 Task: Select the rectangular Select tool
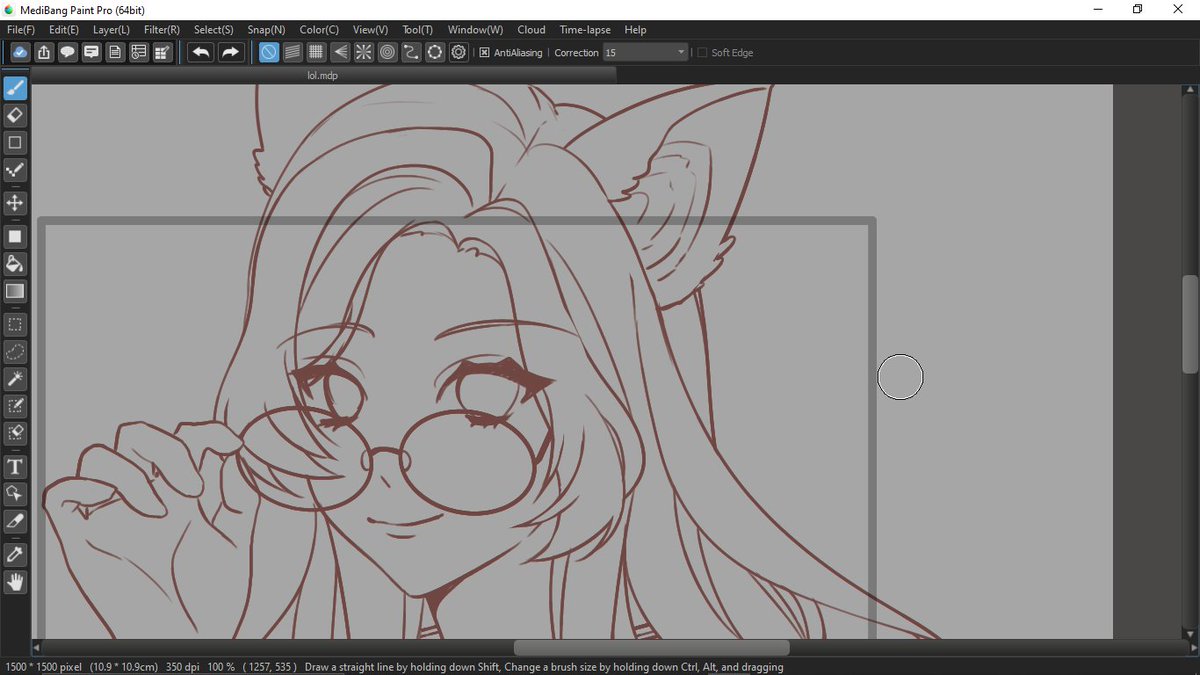coord(15,325)
